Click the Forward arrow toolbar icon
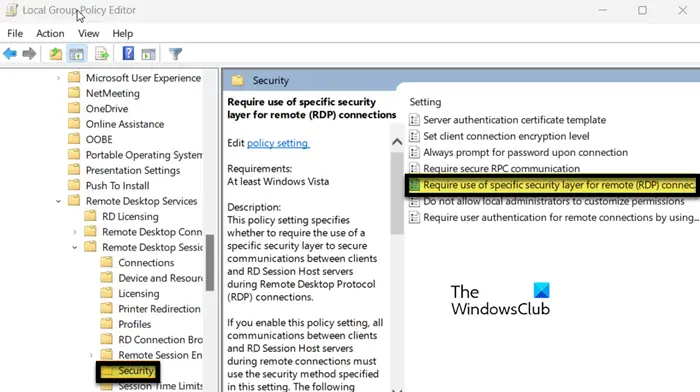 coord(29,54)
